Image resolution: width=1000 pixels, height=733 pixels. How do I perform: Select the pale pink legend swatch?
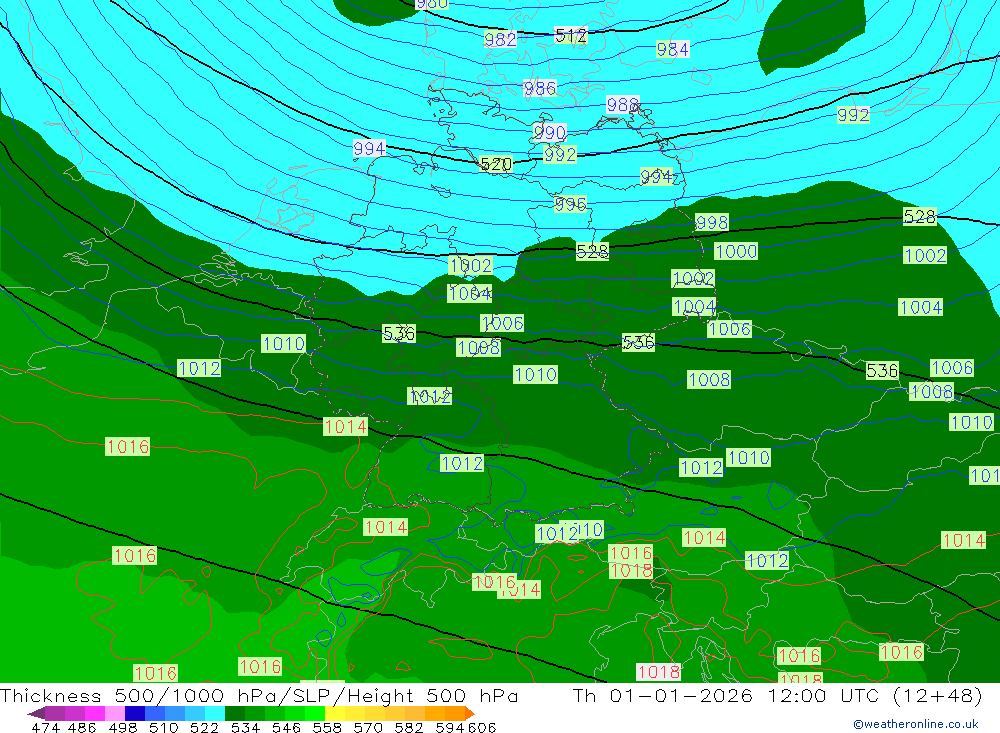pyautogui.click(x=115, y=713)
